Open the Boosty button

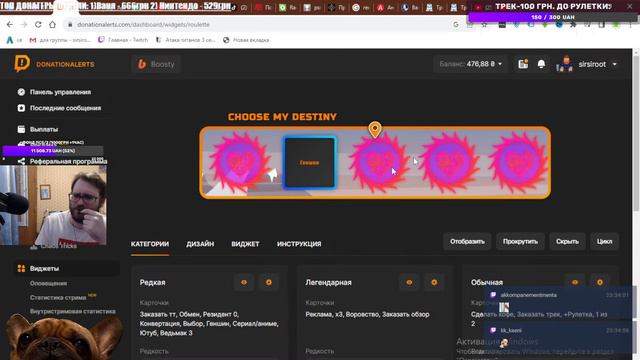coord(156,64)
